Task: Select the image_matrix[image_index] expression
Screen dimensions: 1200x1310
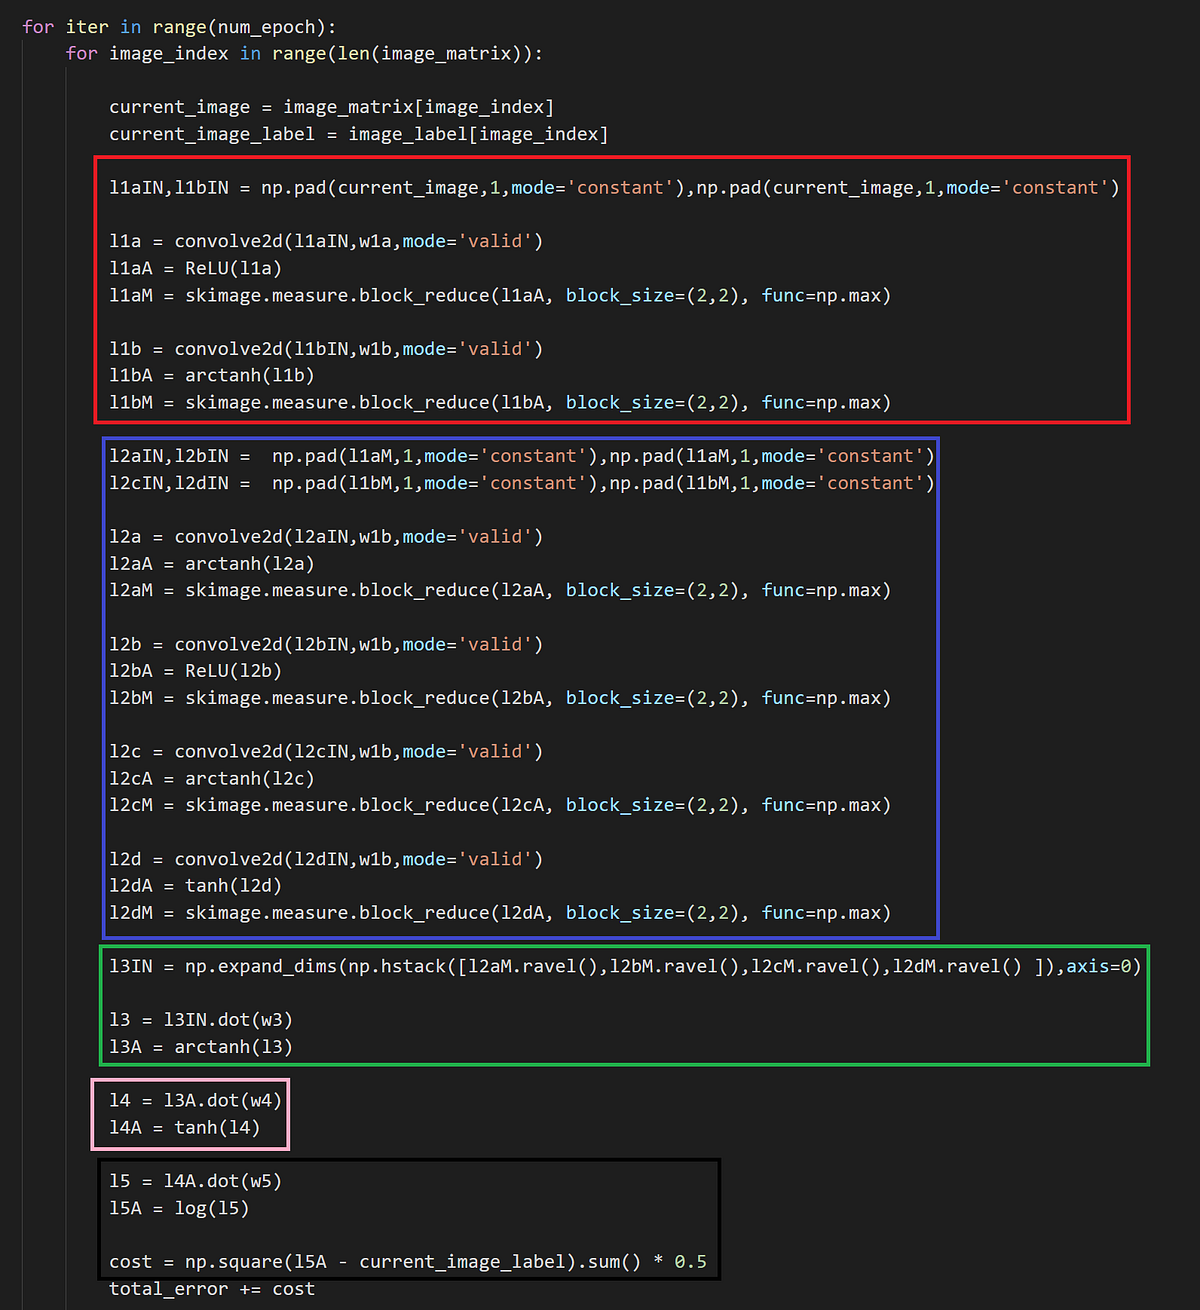Action: (418, 106)
